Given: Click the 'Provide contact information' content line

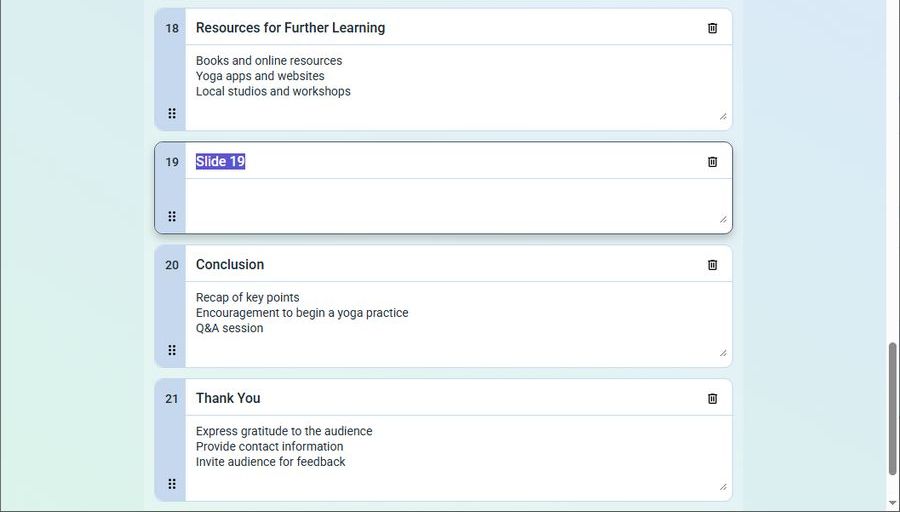Looking at the screenshot, I should [x=269, y=447].
